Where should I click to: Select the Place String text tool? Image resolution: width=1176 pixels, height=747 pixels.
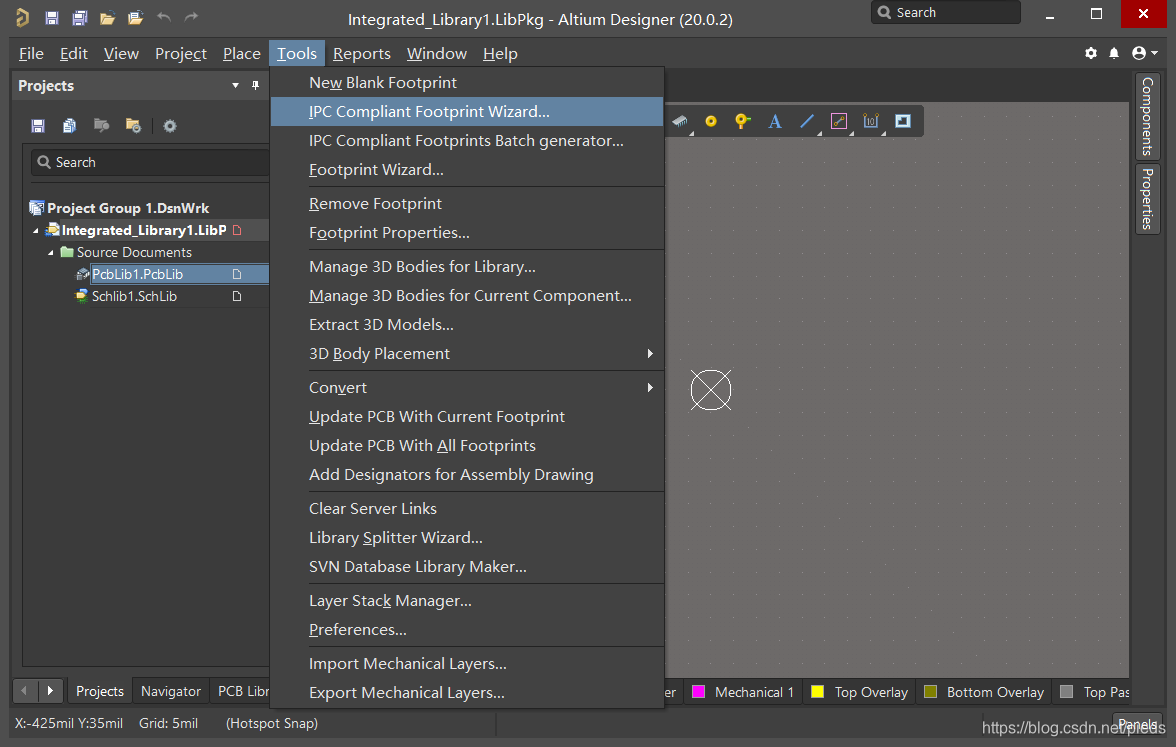(x=774, y=121)
